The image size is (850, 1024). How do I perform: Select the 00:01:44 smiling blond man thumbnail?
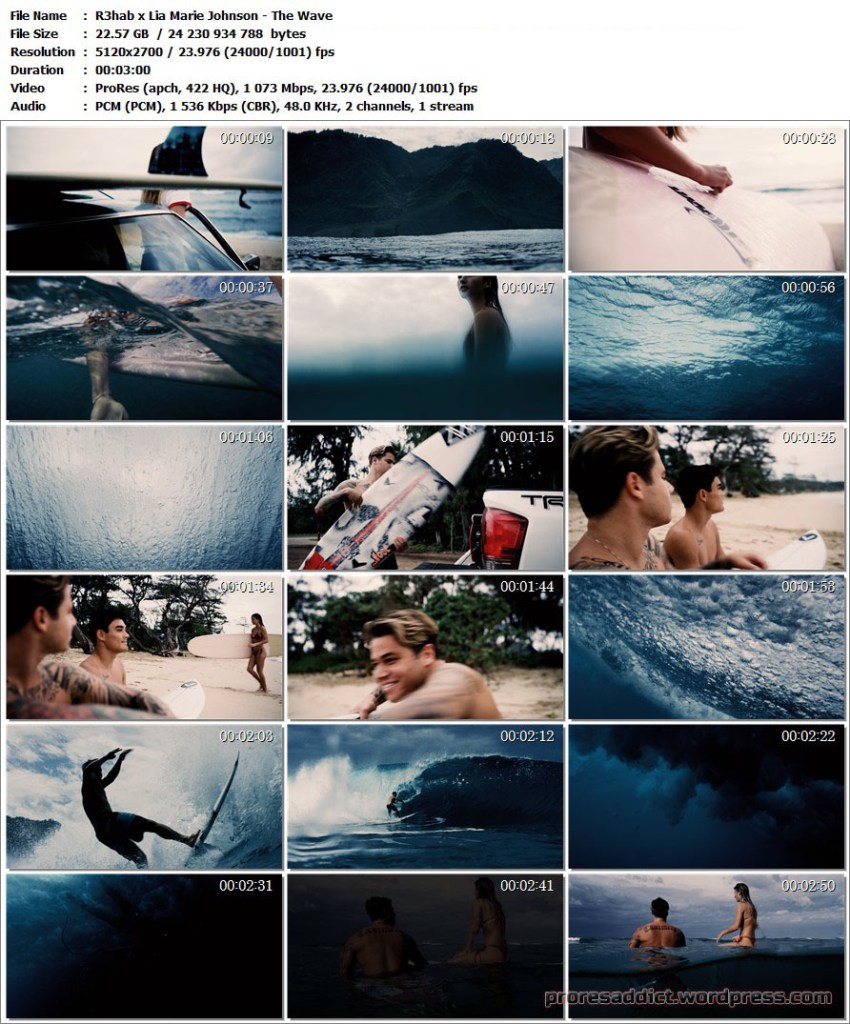pos(425,646)
